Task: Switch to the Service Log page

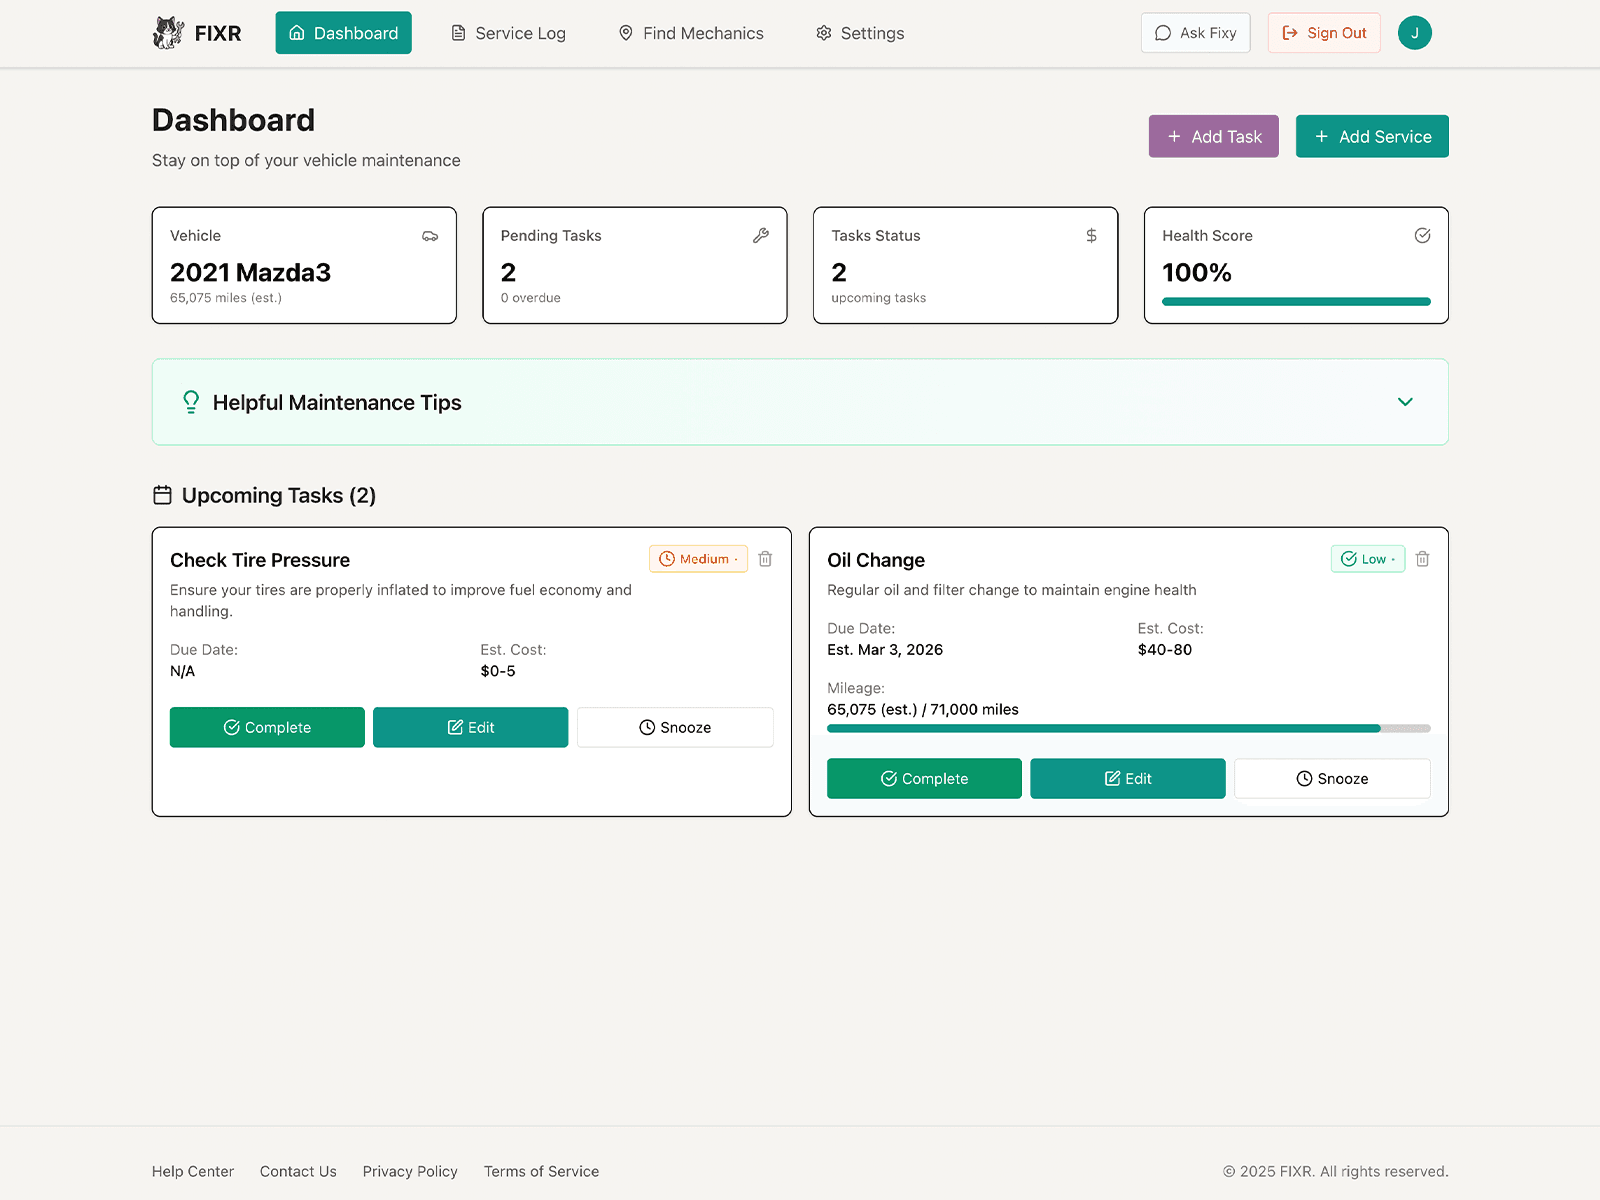Action: coord(507,33)
